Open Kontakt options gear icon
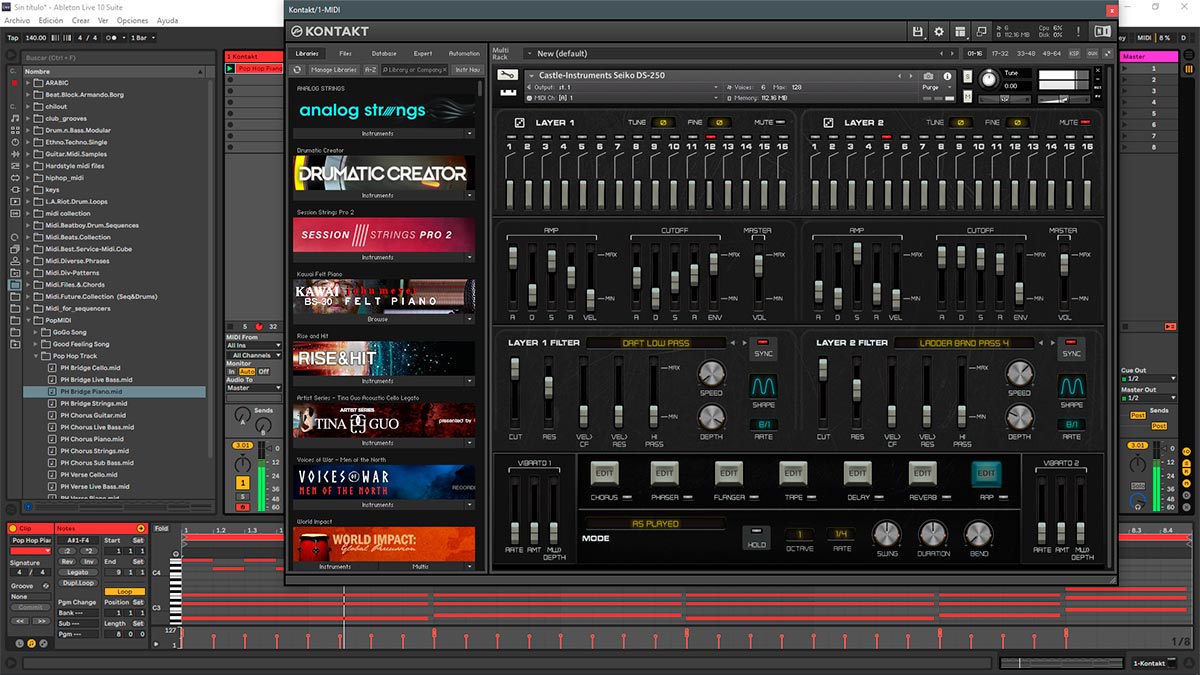 point(940,31)
